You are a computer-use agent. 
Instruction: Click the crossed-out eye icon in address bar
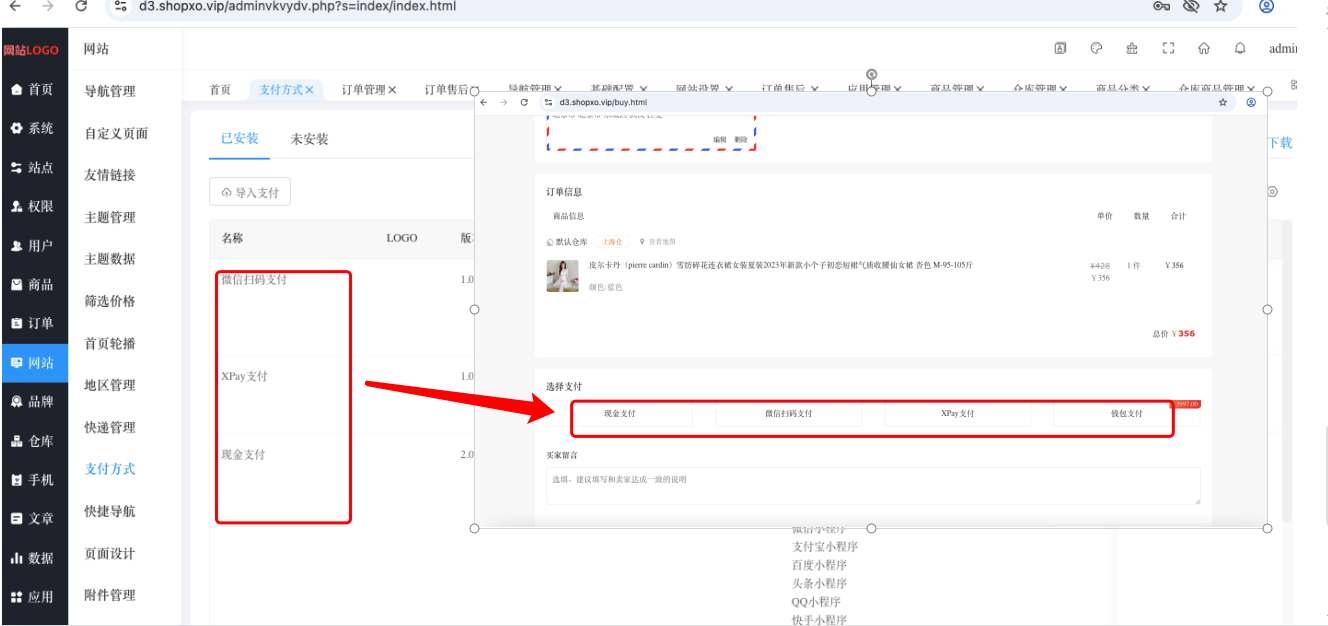[1190, 6]
